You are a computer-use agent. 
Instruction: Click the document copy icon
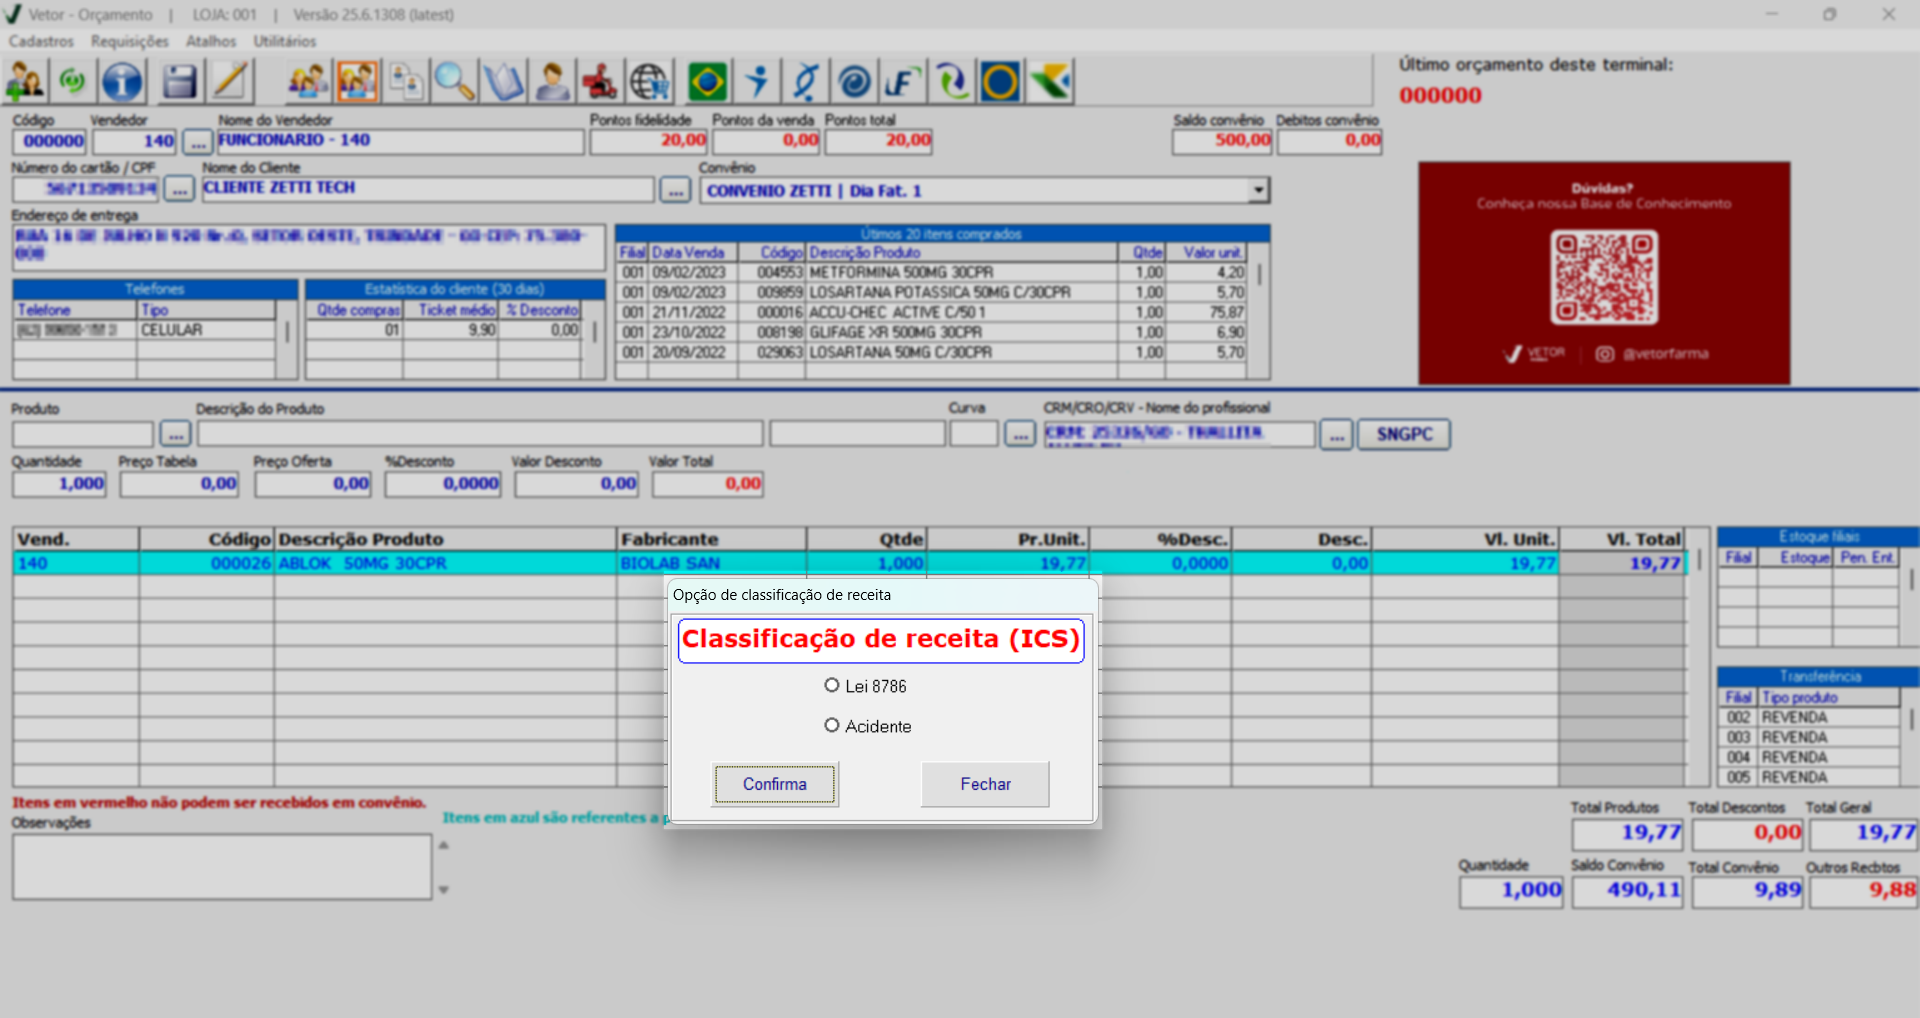coord(406,81)
